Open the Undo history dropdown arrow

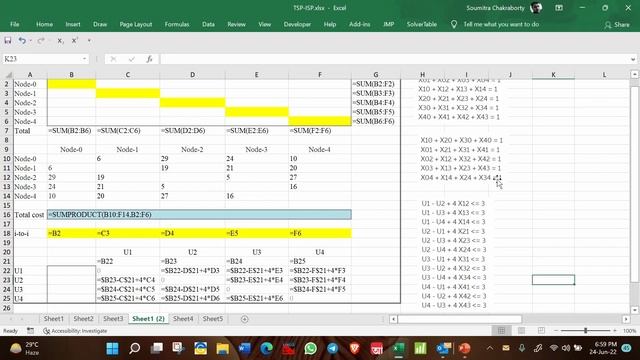point(31,41)
